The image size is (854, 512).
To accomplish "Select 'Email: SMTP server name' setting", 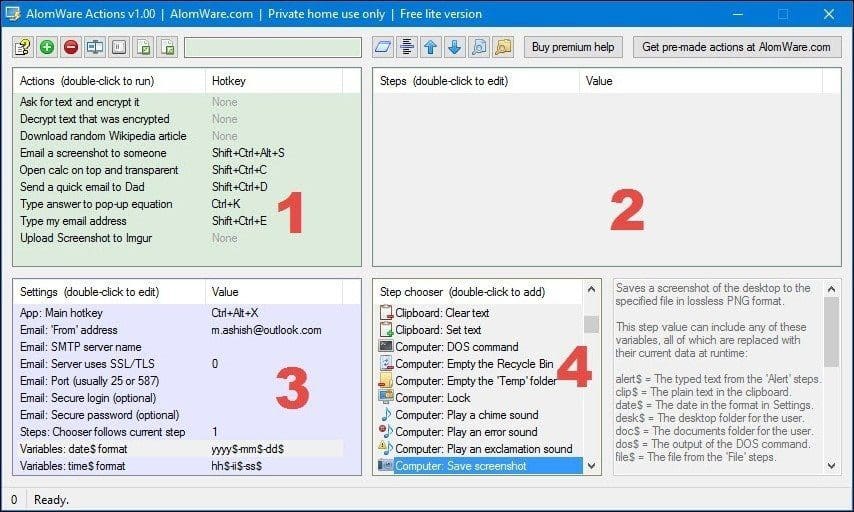I will click(x=81, y=346).
